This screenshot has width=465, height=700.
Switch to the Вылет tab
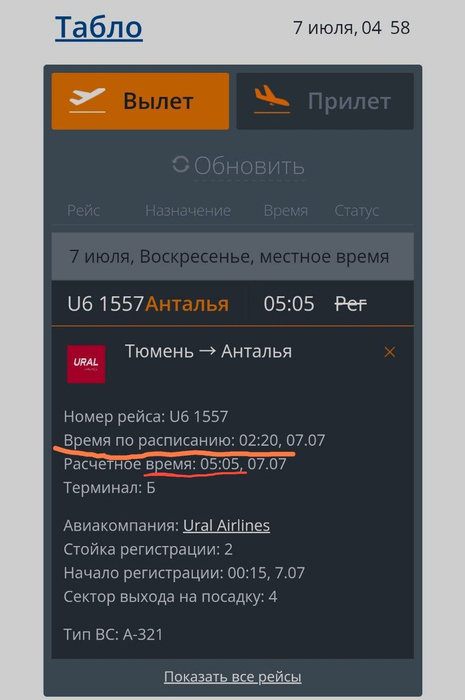coord(141,101)
